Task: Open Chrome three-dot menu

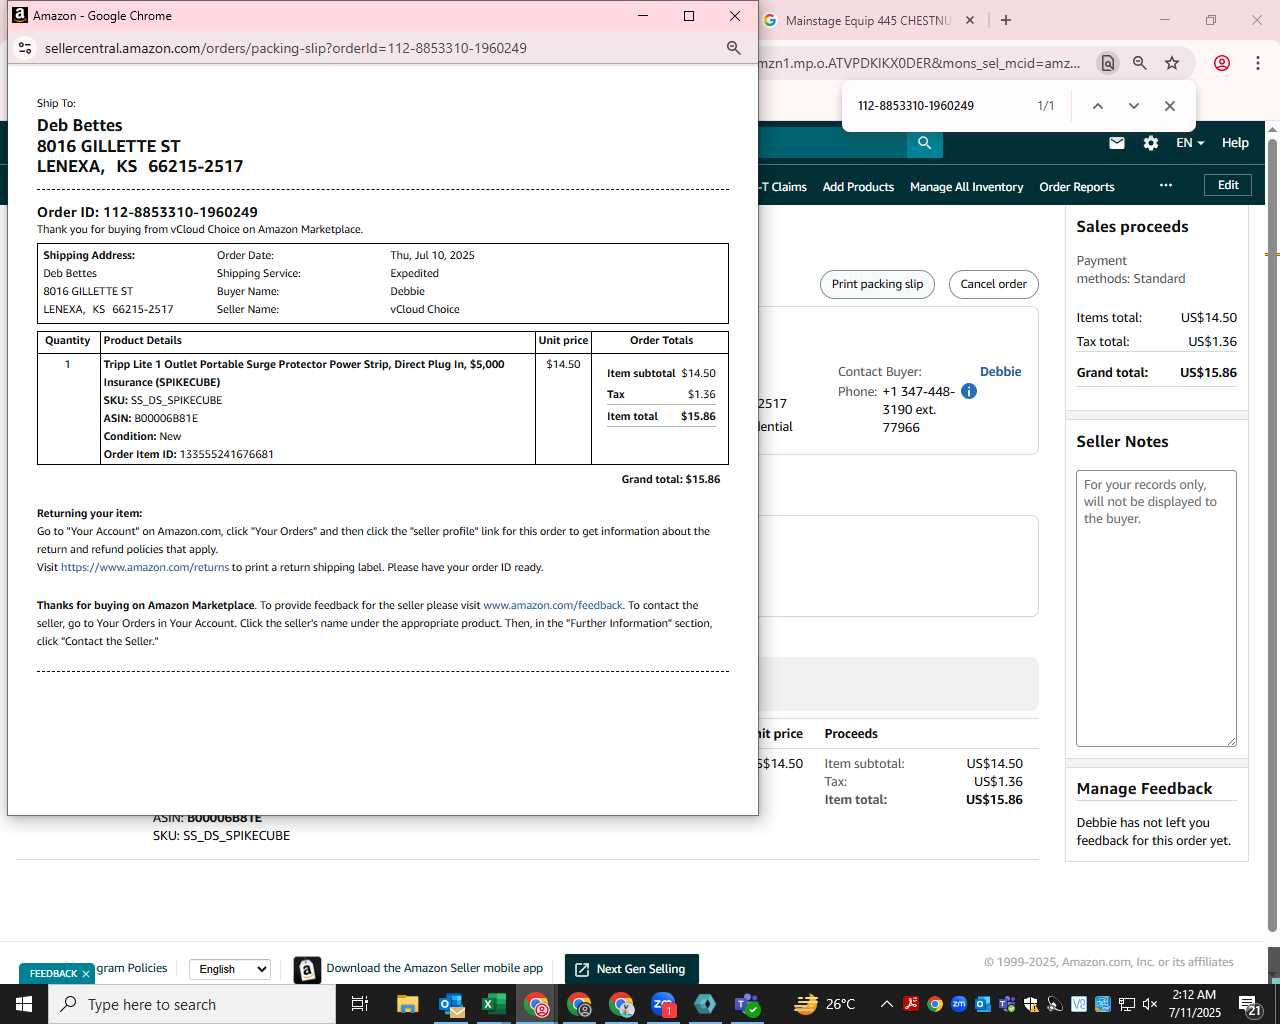Action: [x=1258, y=63]
